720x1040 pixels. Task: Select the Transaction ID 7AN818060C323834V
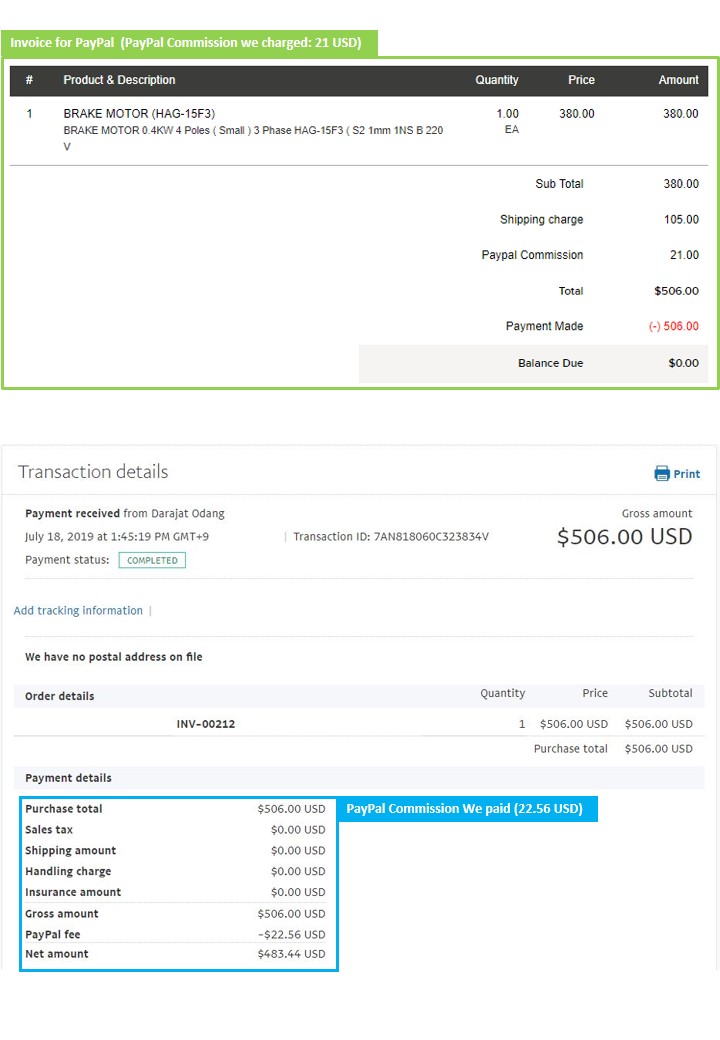(x=432, y=537)
